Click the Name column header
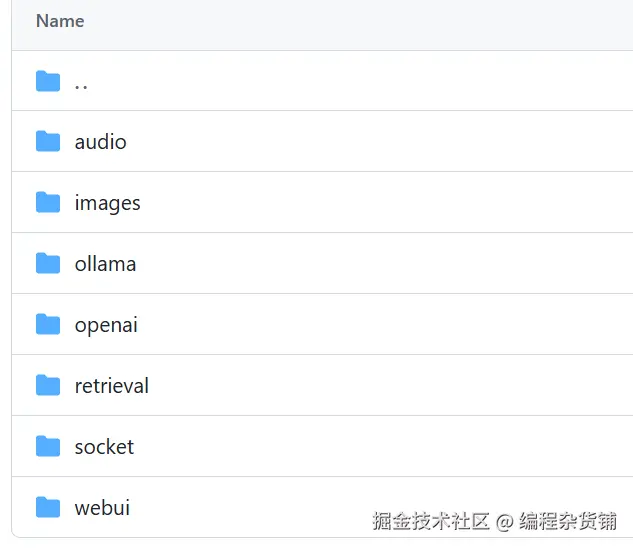The image size is (633, 548). point(60,21)
